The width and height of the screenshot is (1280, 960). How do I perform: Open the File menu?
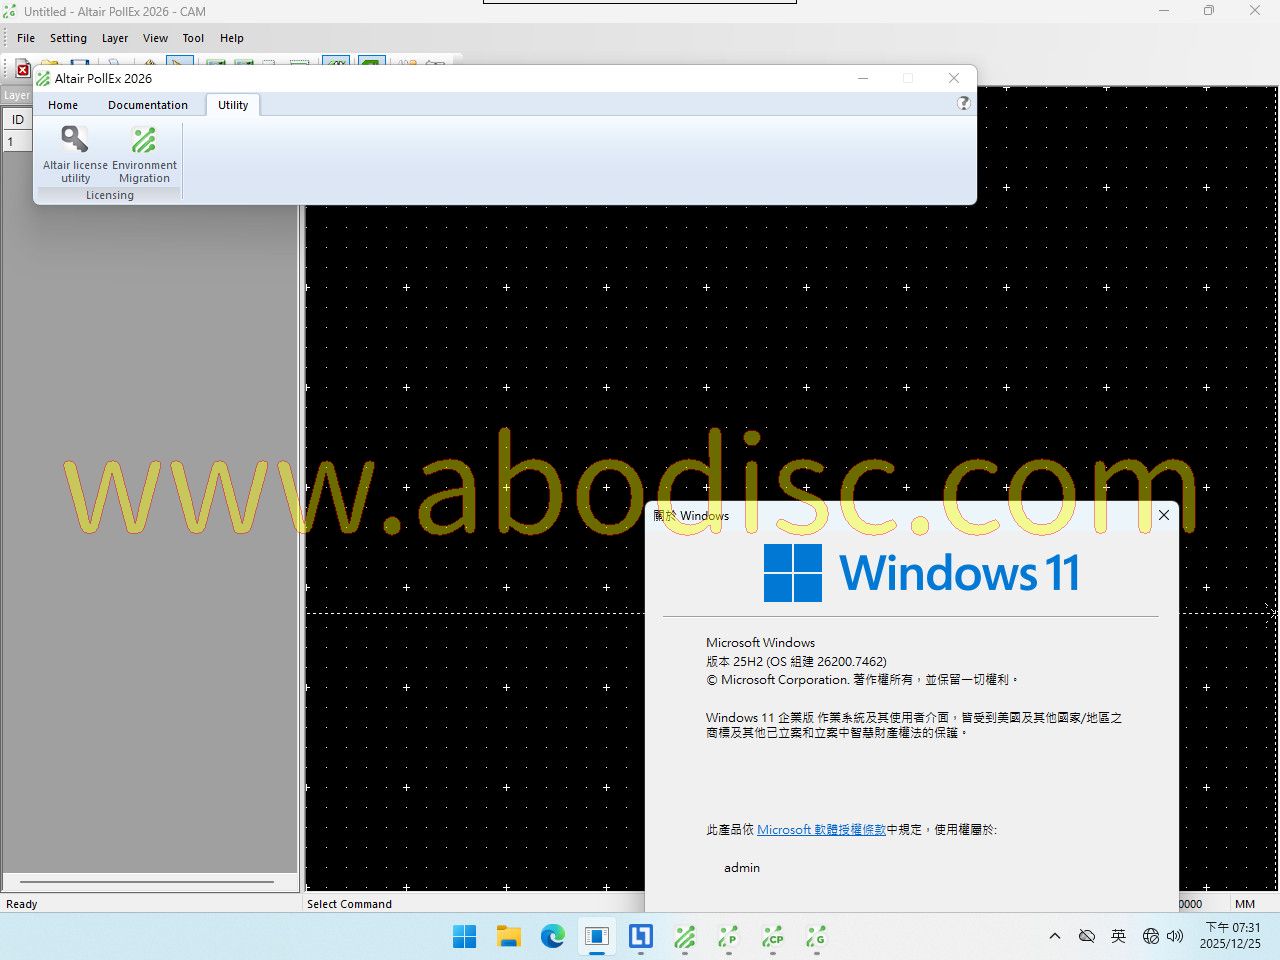26,38
